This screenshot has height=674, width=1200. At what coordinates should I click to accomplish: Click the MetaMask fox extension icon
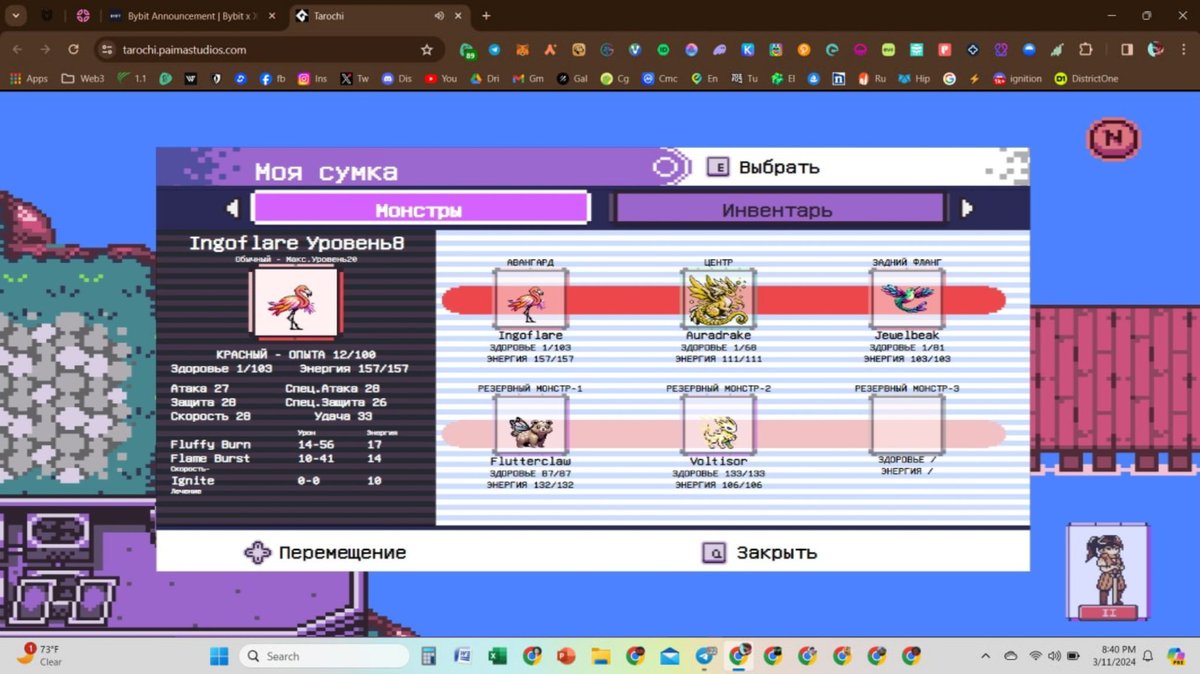click(522, 49)
